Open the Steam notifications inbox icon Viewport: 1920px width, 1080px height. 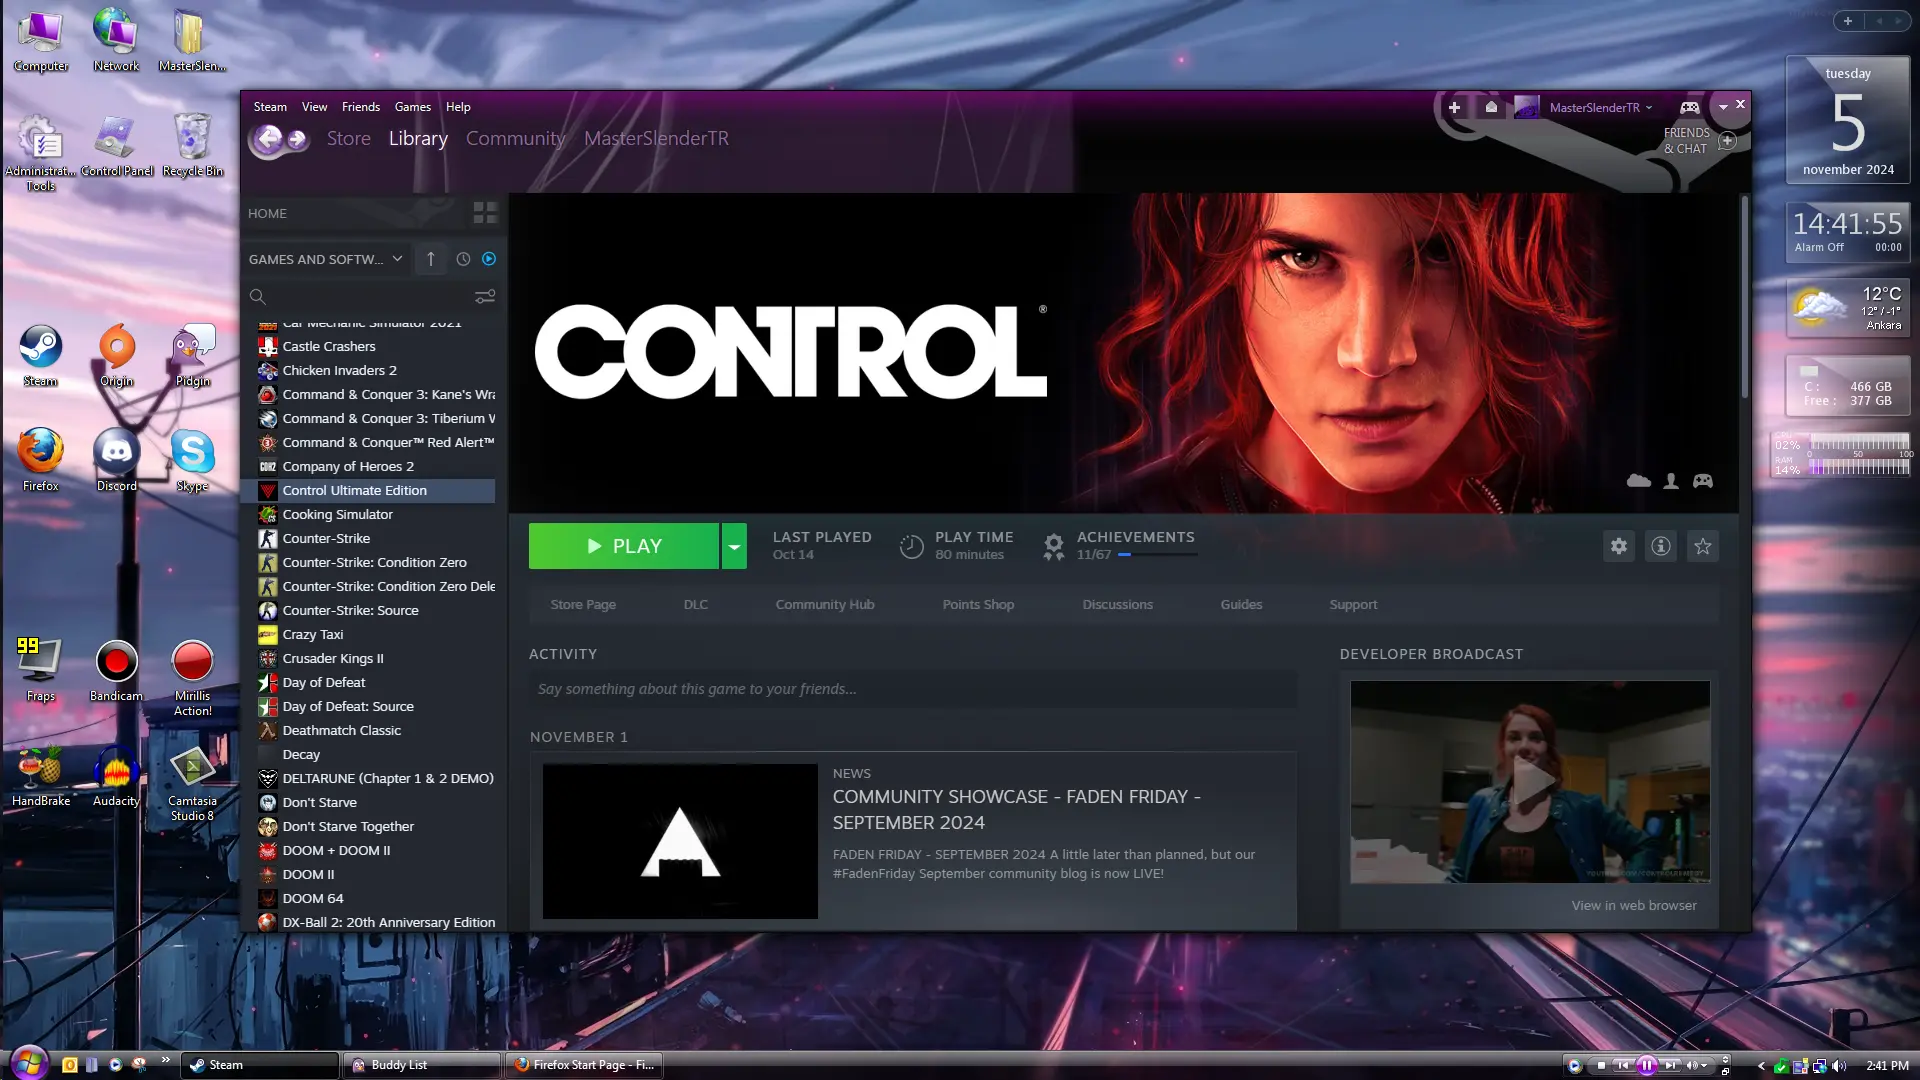coord(1491,107)
